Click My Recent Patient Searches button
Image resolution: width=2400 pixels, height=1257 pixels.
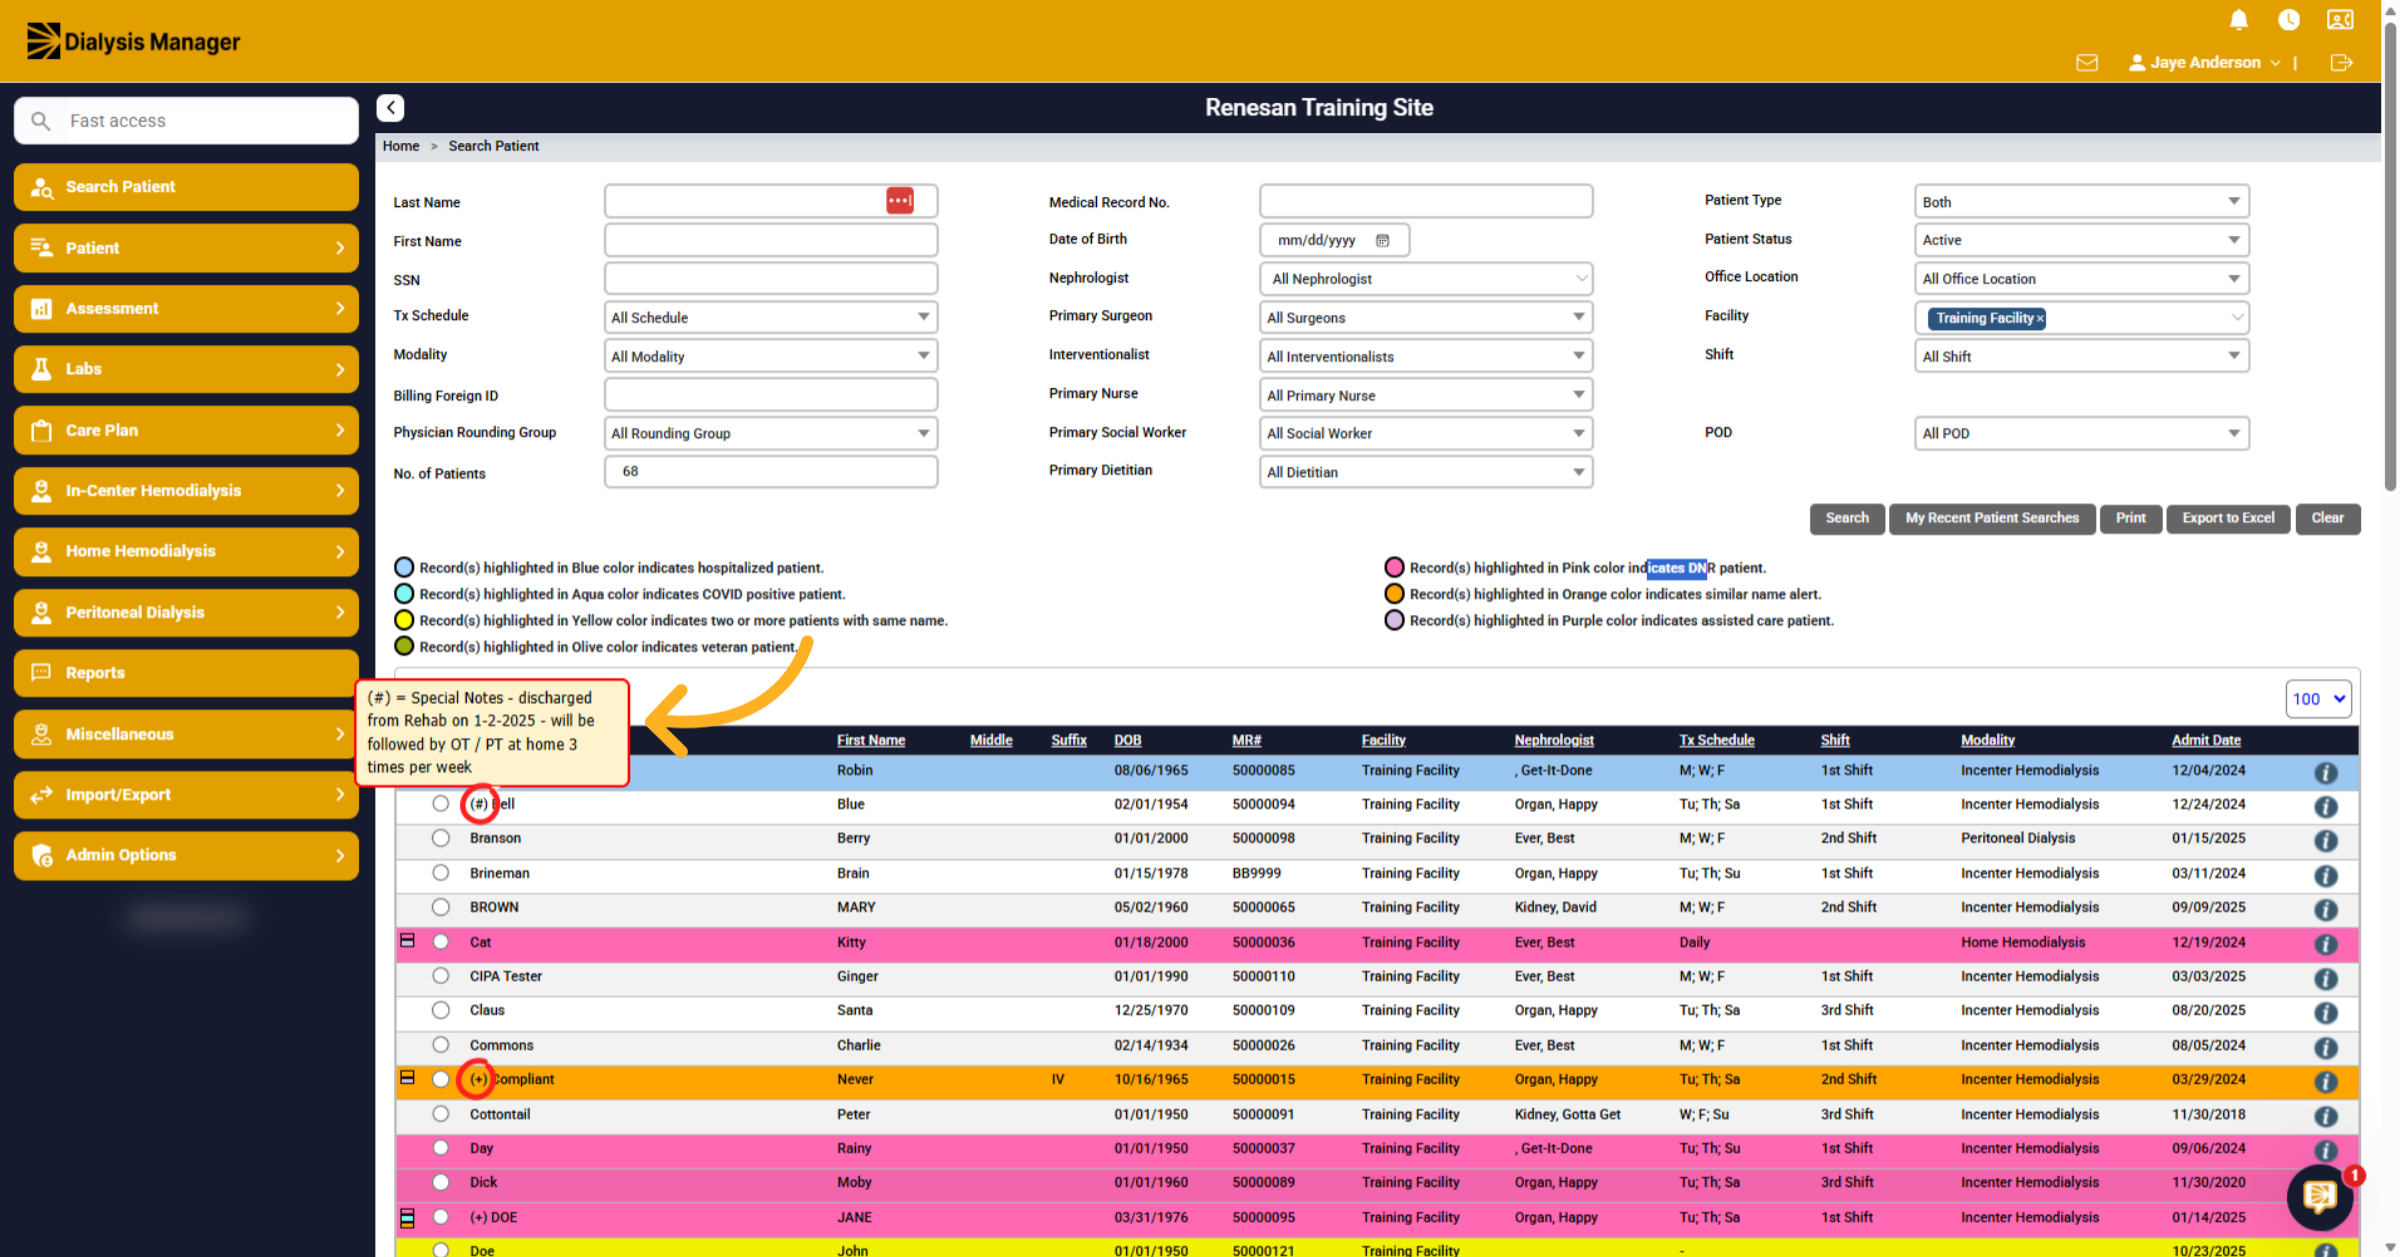point(1991,518)
